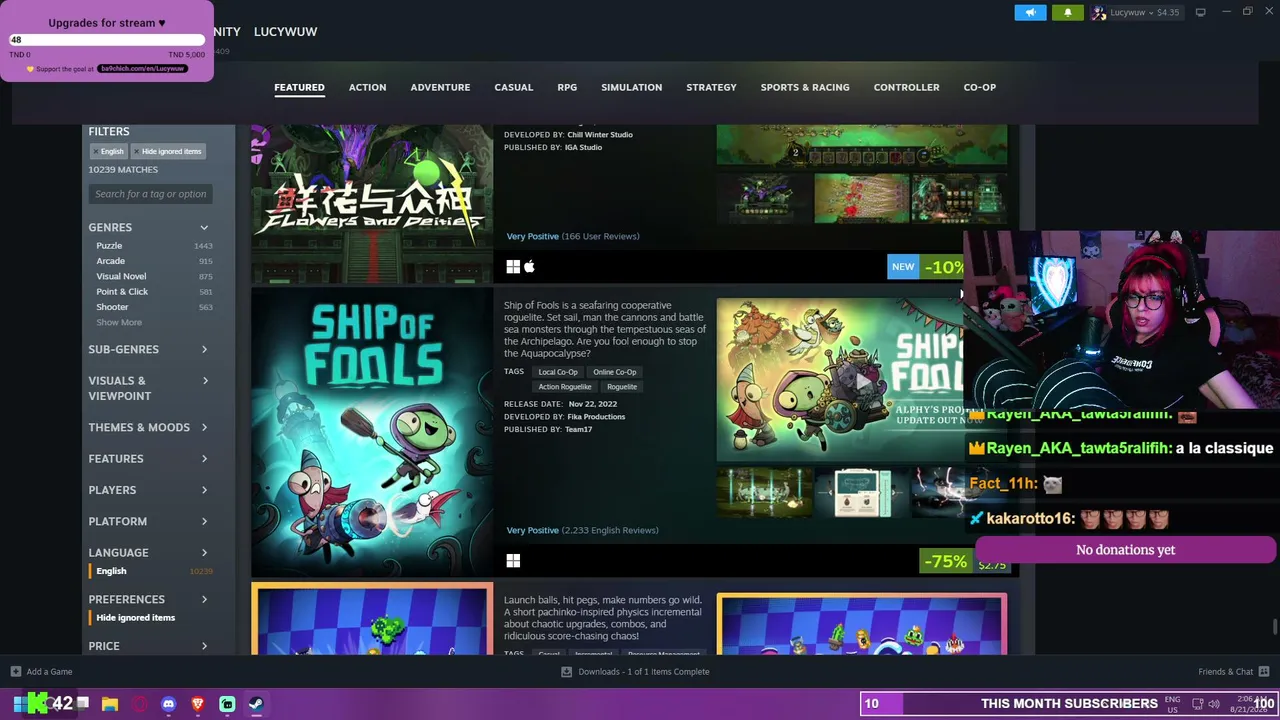
Task: Click Windows platform icon for Ship of Fools
Action: 513,561
